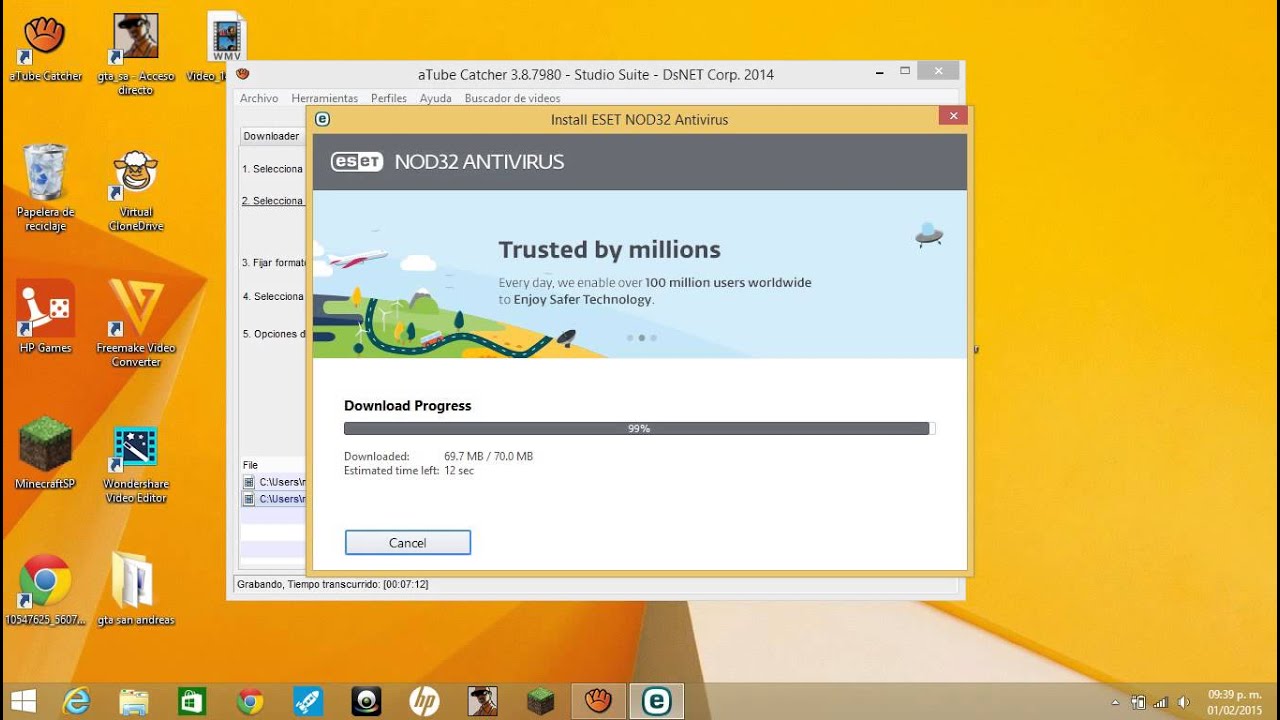
Task: Select the WMV video file on the desktop
Action: click(x=227, y=47)
